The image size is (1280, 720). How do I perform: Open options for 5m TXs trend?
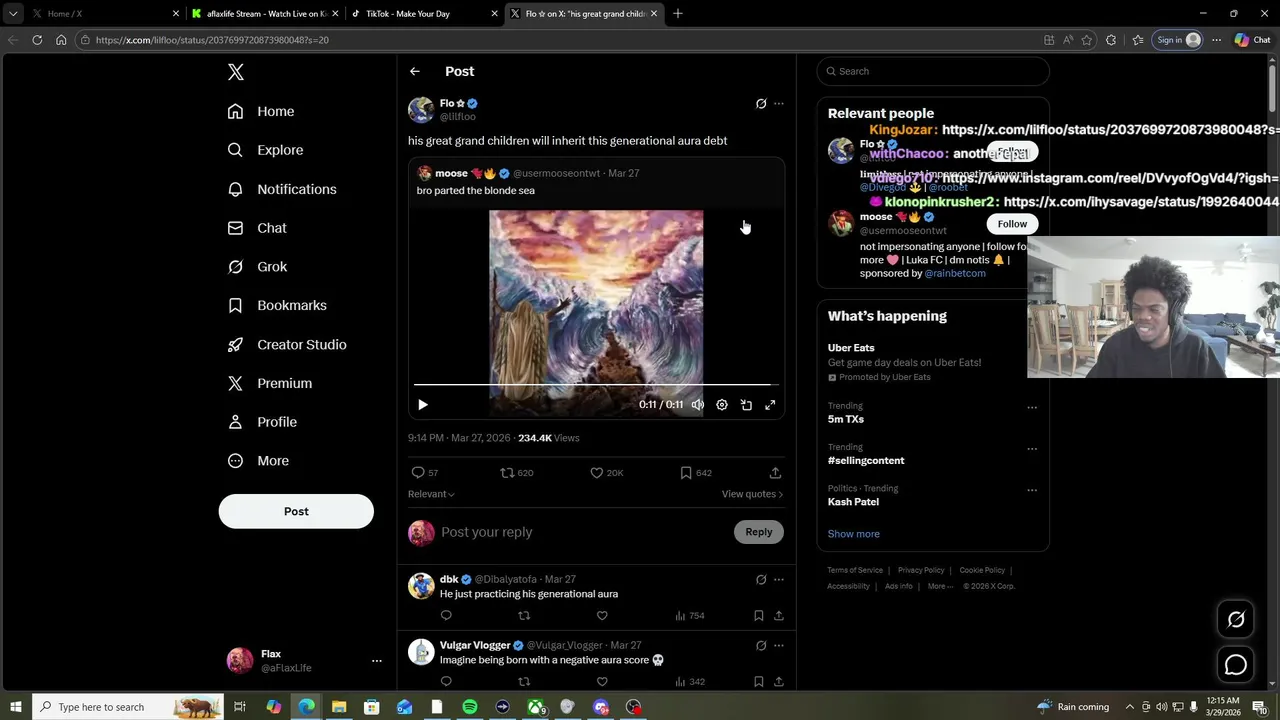click(x=1032, y=407)
